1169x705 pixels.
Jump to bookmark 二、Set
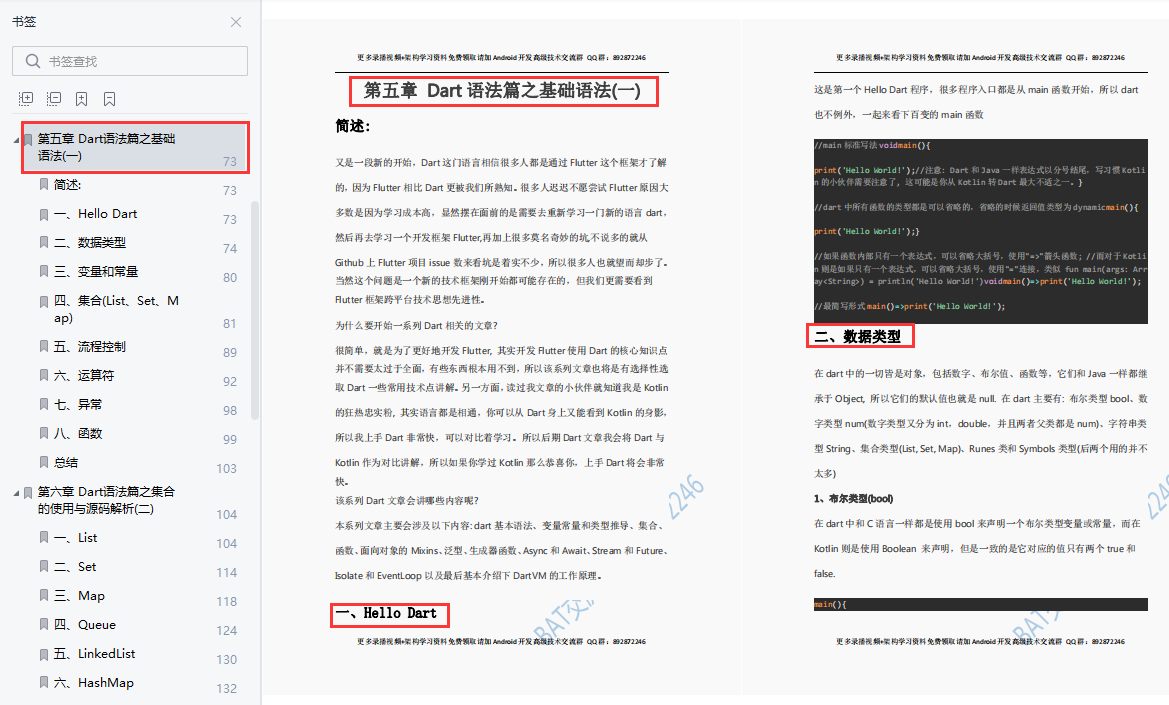[x=75, y=567]
